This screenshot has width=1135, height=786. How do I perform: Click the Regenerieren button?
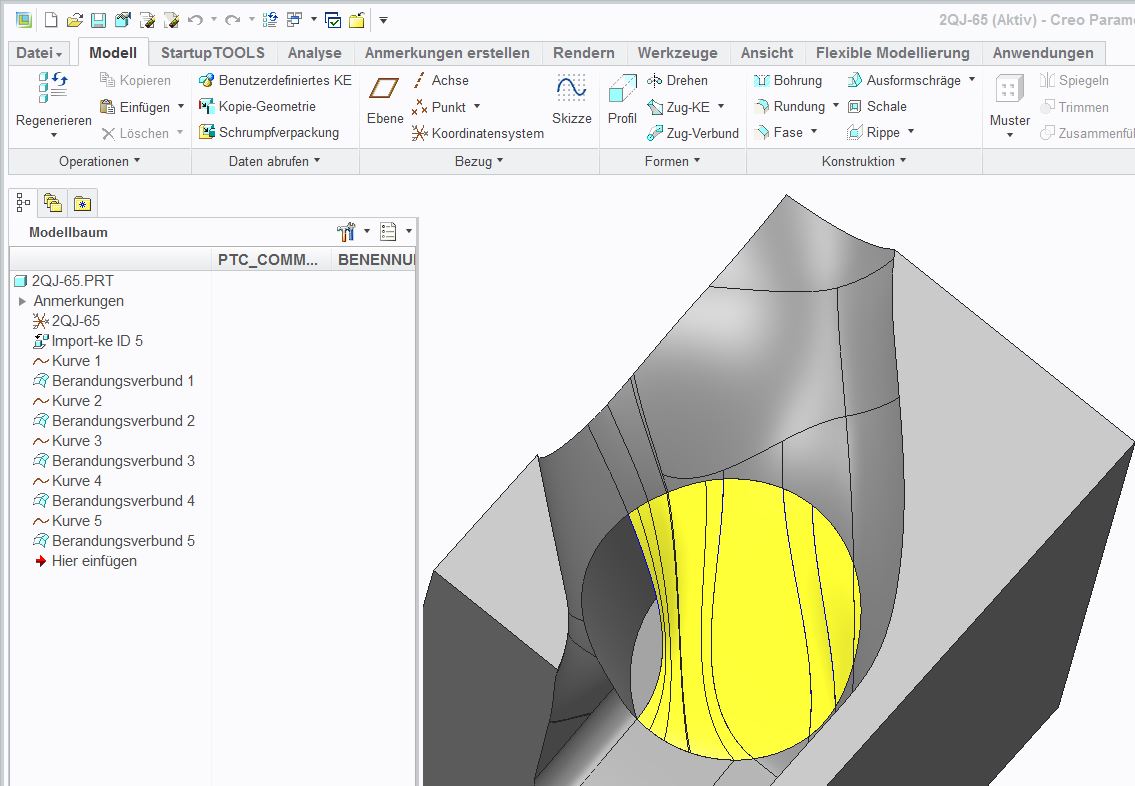point(54,103)
